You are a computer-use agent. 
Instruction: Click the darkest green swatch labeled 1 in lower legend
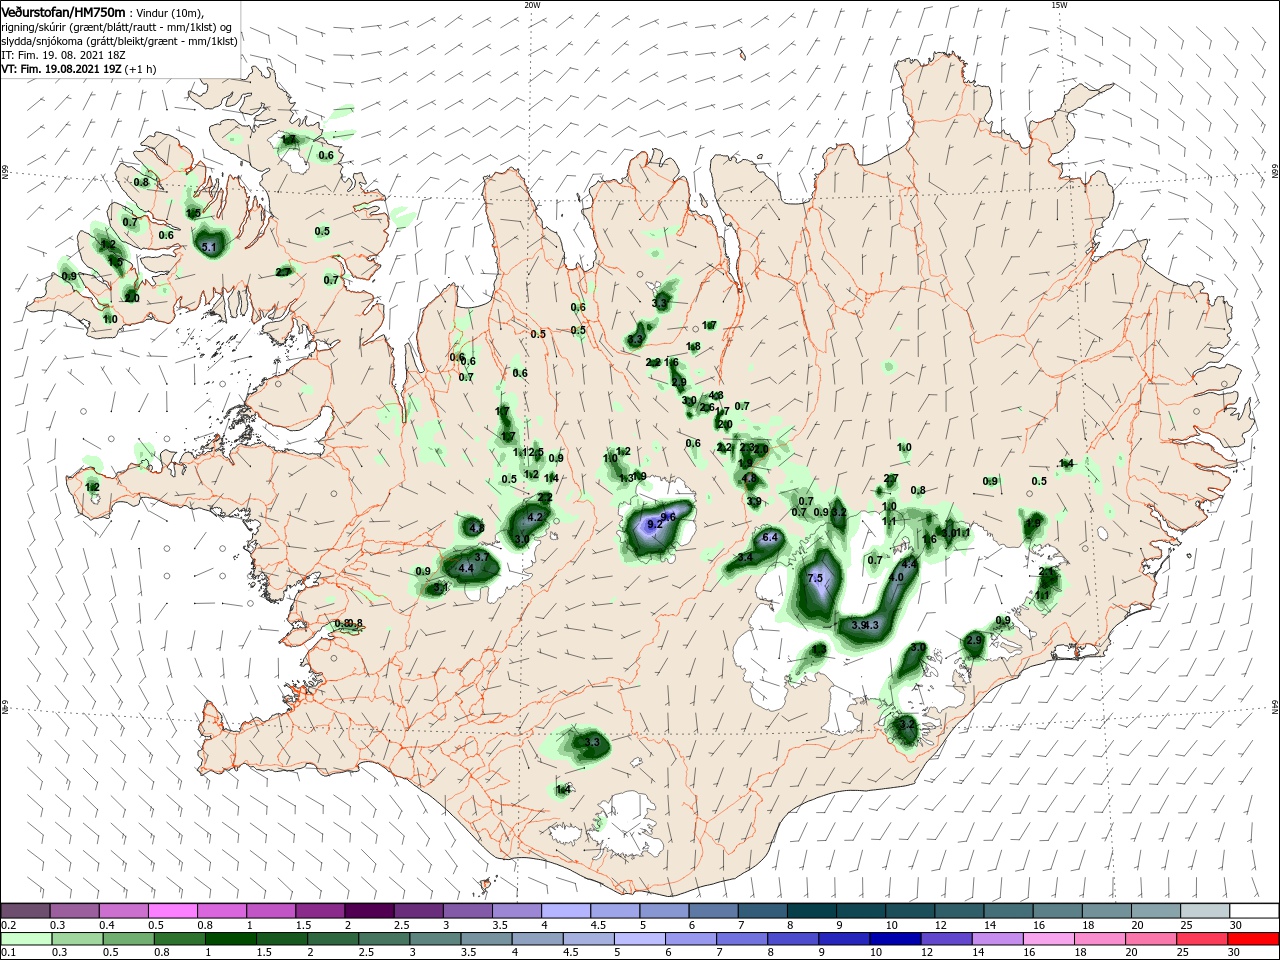pyautogui.click(x=230, y=939)
